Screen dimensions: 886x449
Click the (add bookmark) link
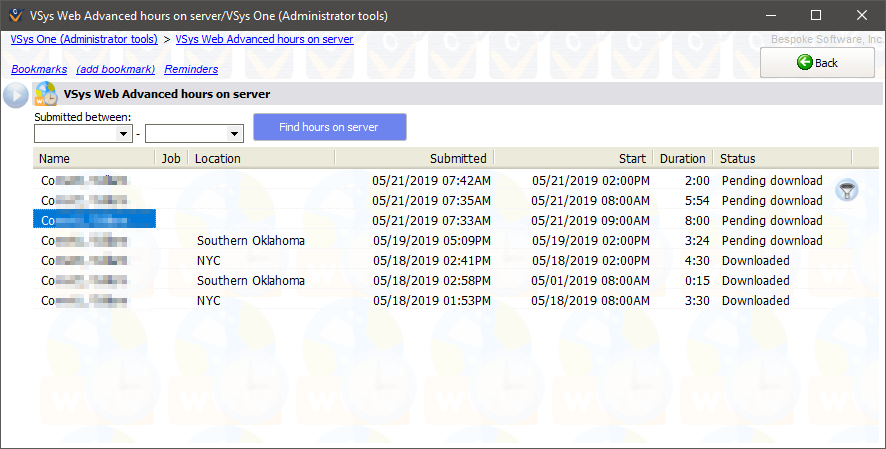point(115,69)
